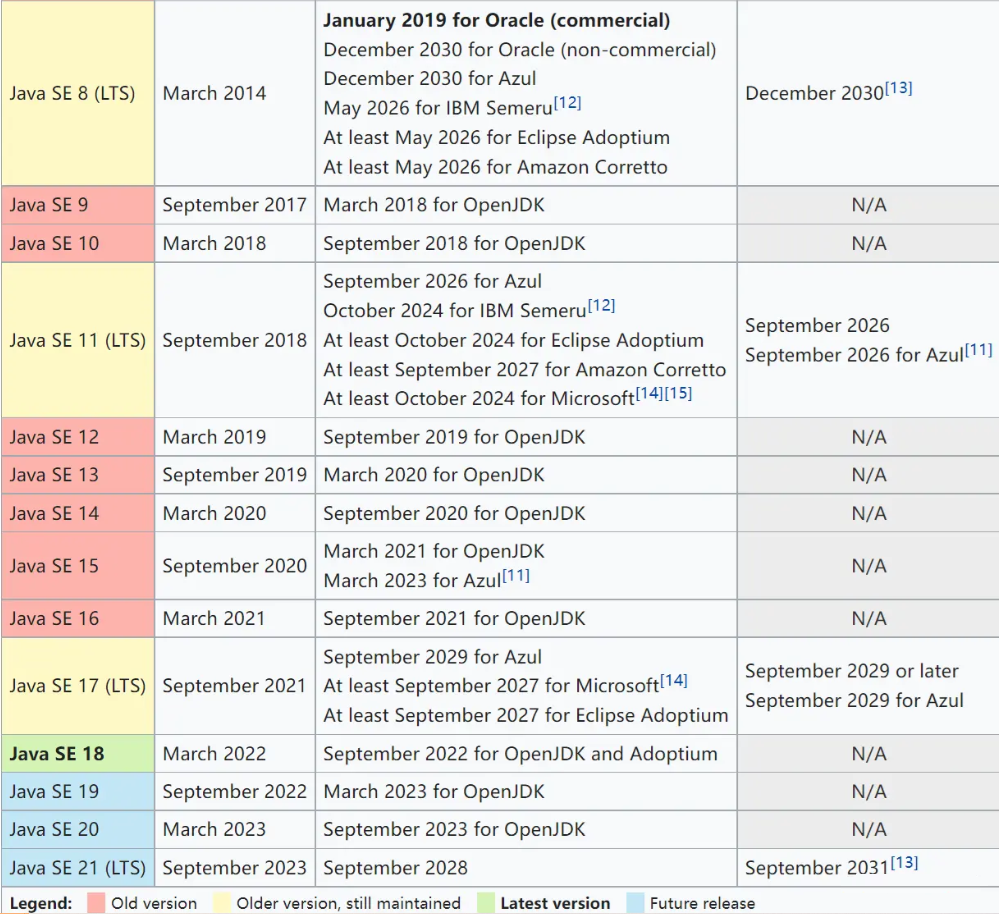The width and height of the screenshot is (999, 914).
Task: Click At least May 2026 for Eclipse Adoptium
Action: click(496, 138)
